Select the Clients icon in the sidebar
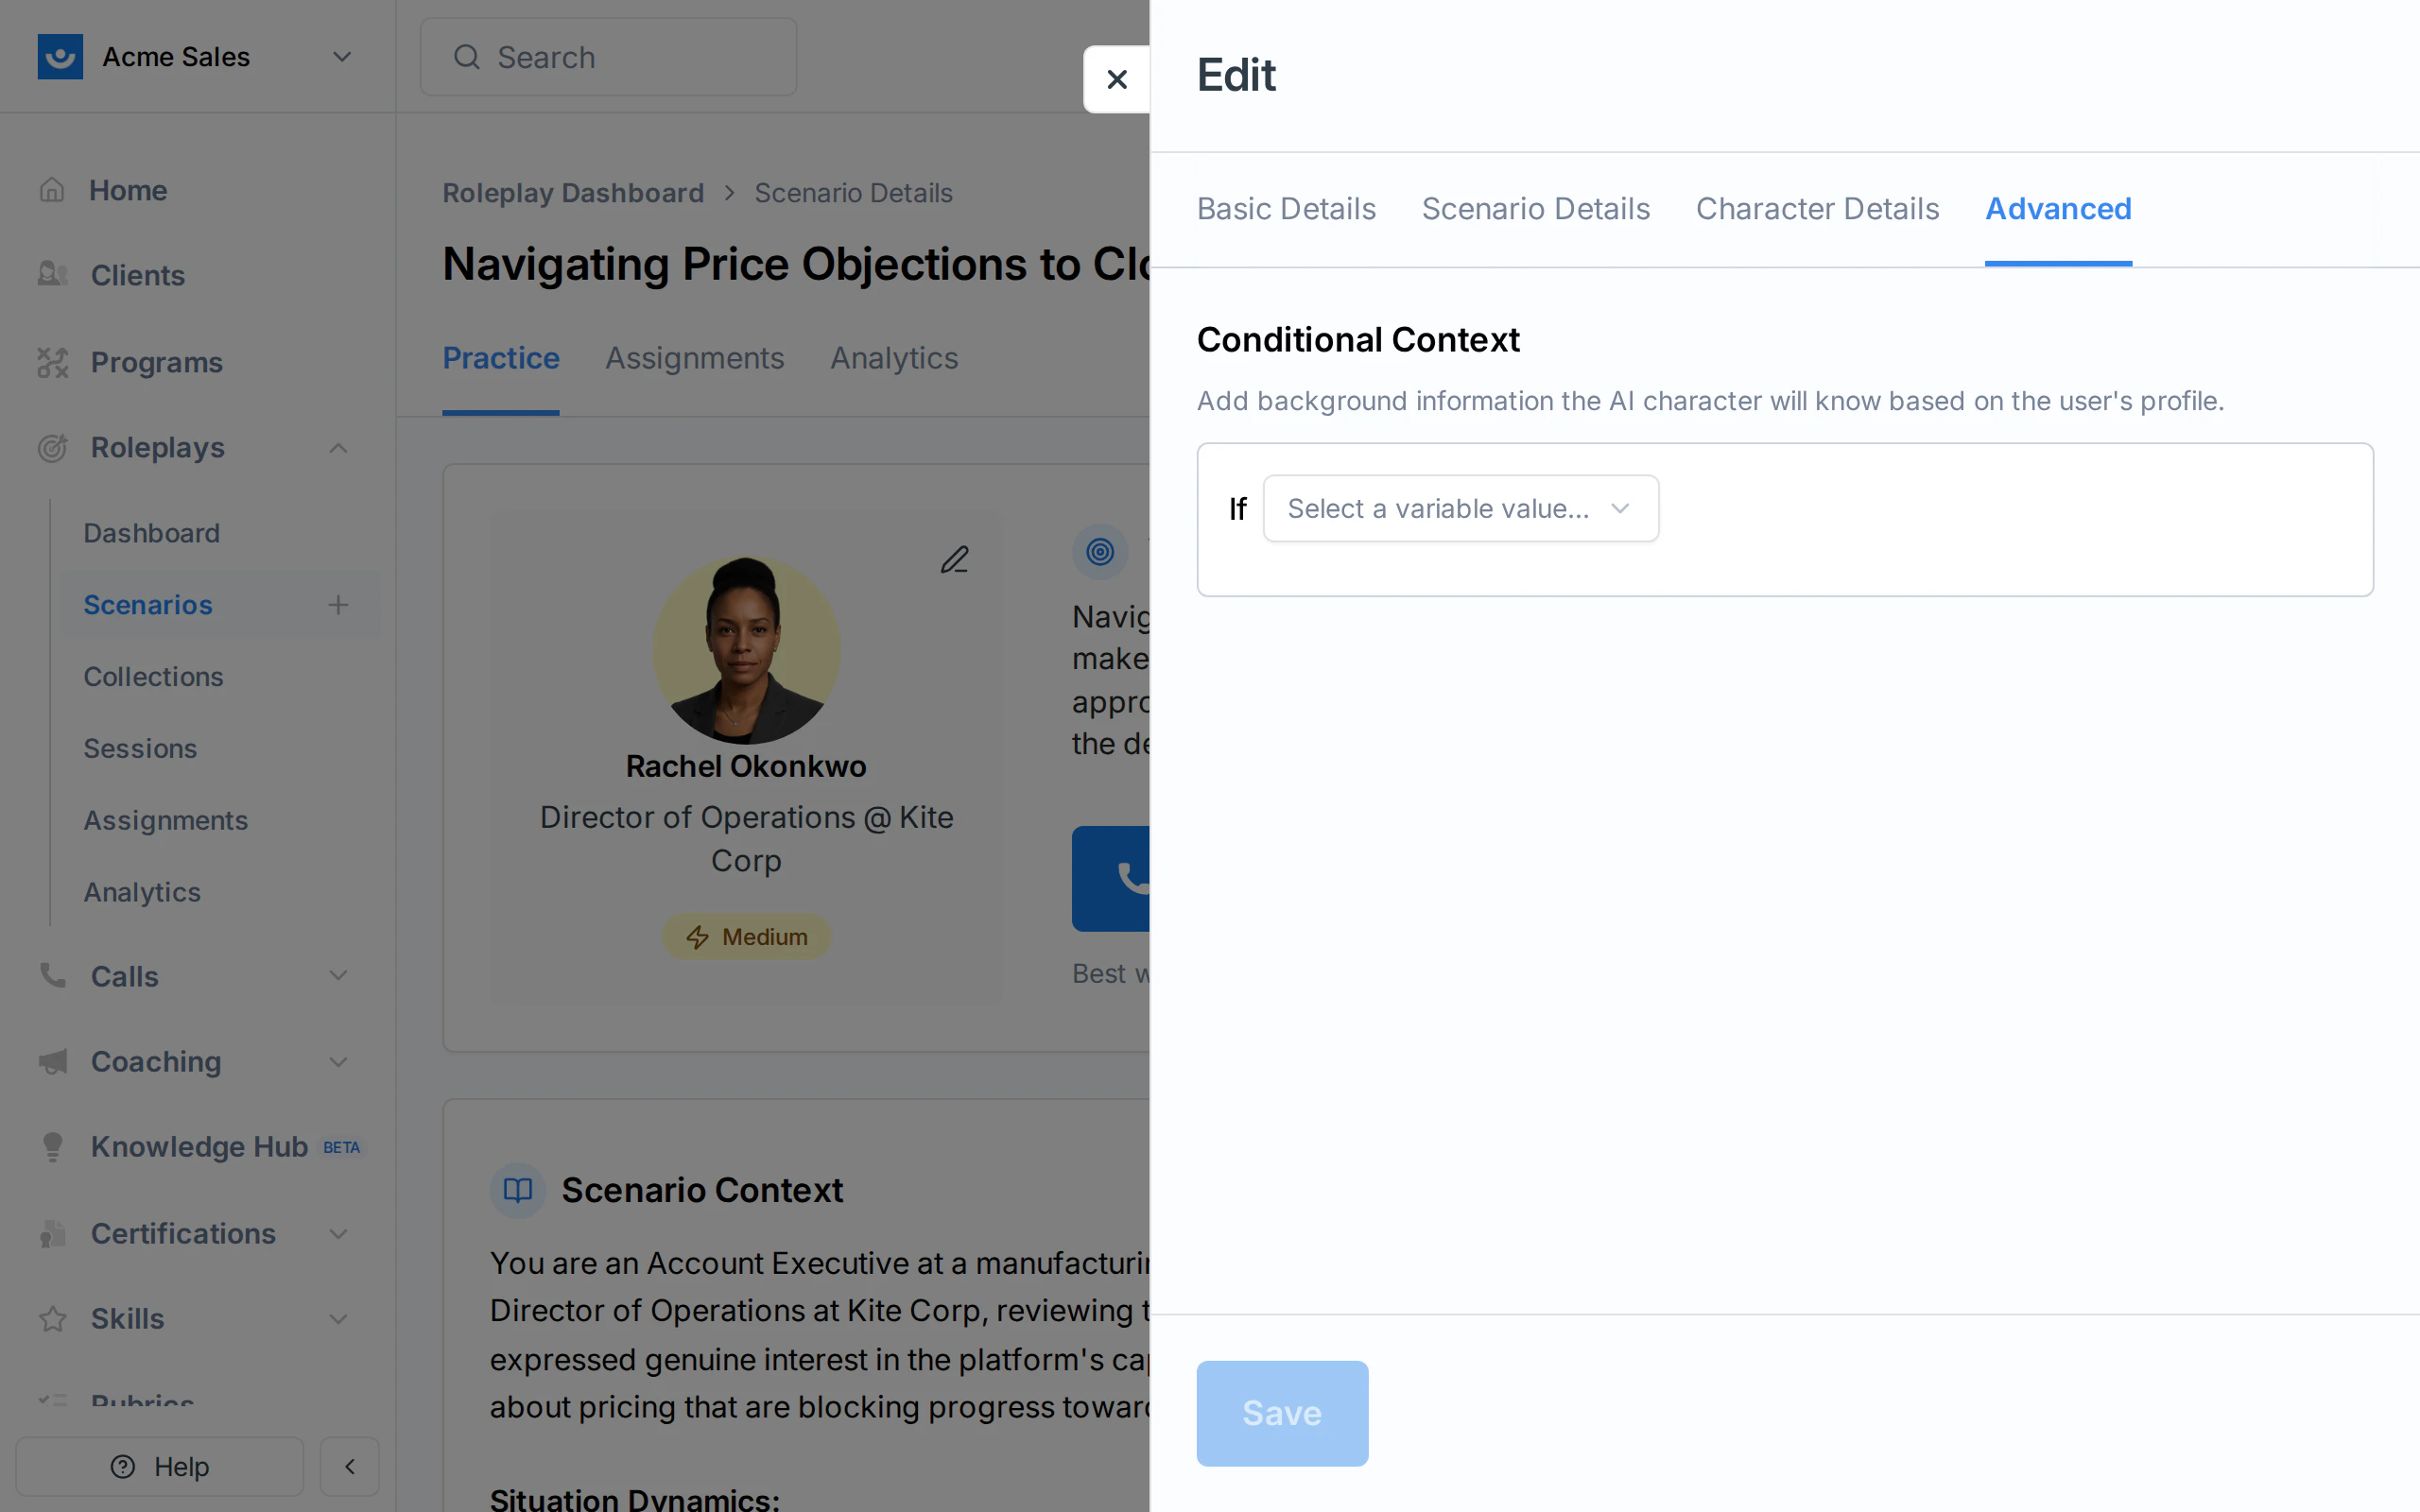This screenshot has height=1512, width=2420. [x=52, y=274]
